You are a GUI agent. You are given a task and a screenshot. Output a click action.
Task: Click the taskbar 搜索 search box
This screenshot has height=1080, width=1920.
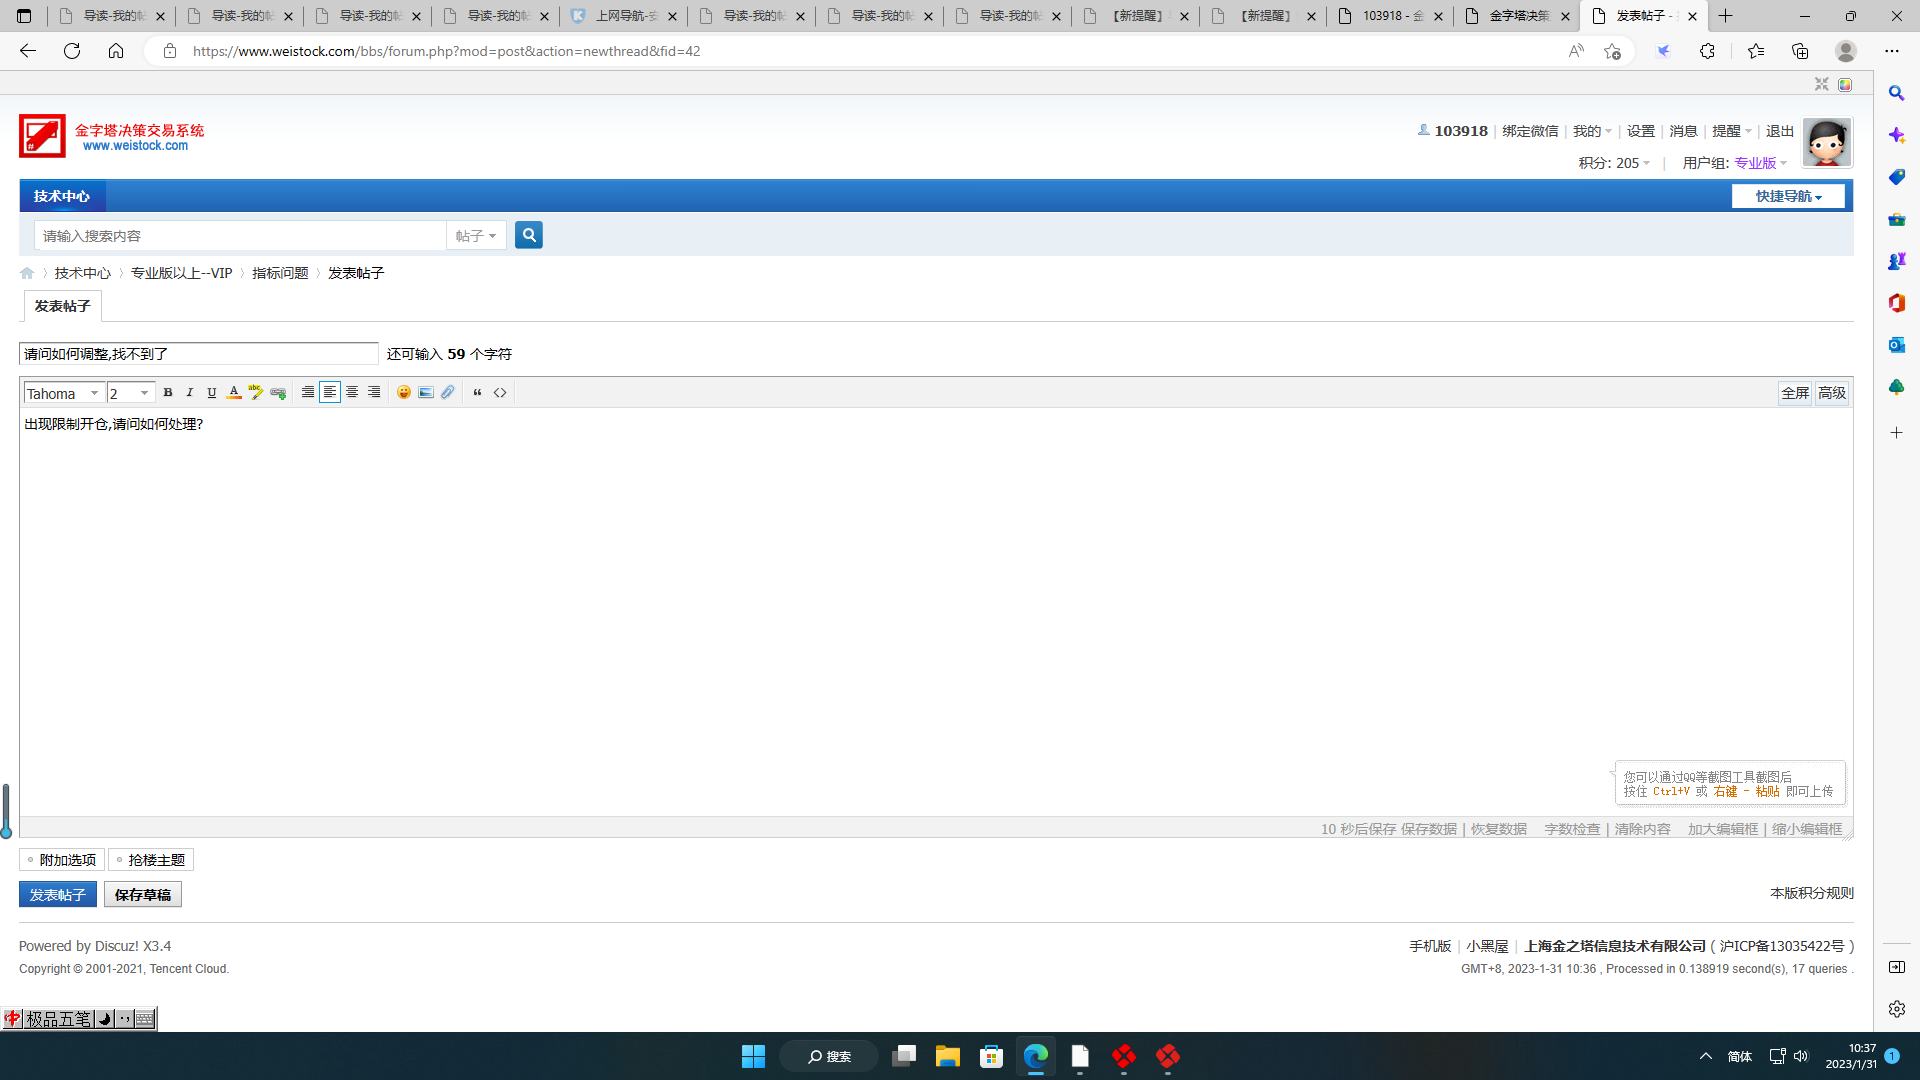[829, 1056]
